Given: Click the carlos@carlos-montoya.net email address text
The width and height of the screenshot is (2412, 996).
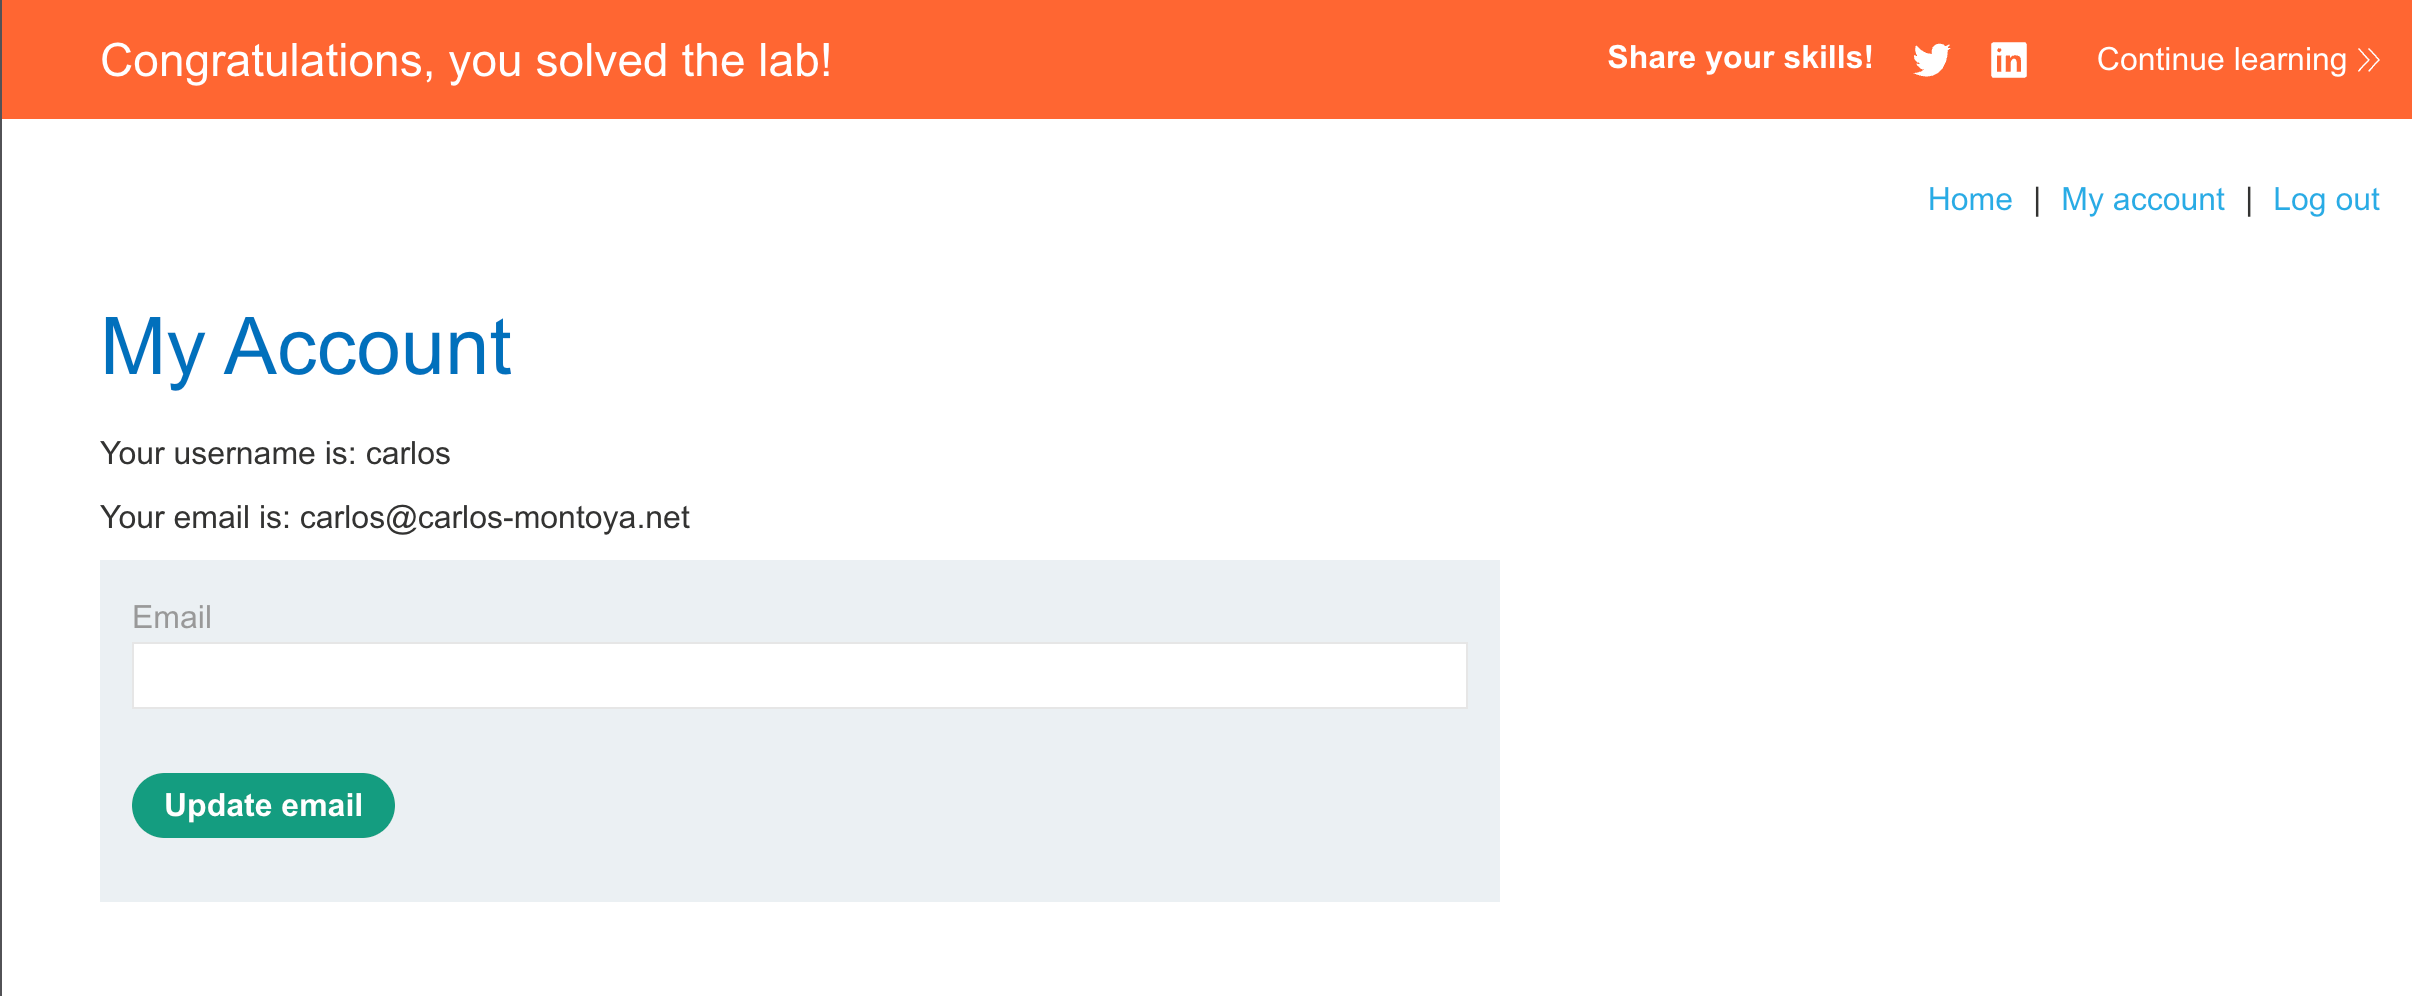Looking at the screenshot, I should 494,518.
